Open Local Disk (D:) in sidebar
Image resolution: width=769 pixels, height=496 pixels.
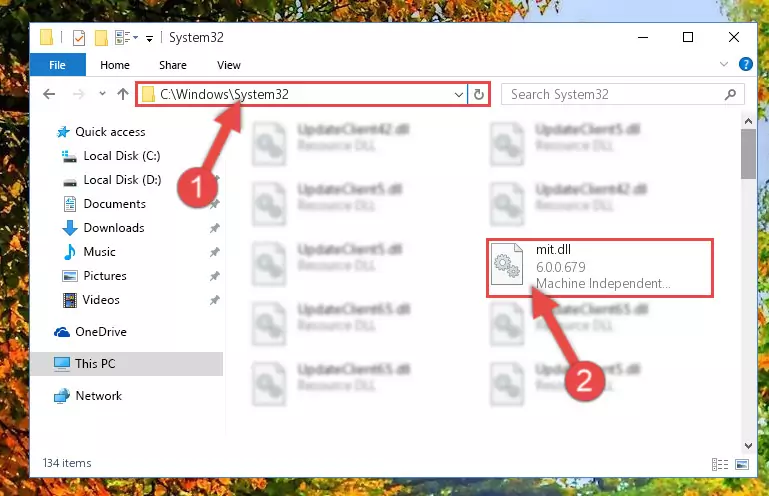[122, 180]
